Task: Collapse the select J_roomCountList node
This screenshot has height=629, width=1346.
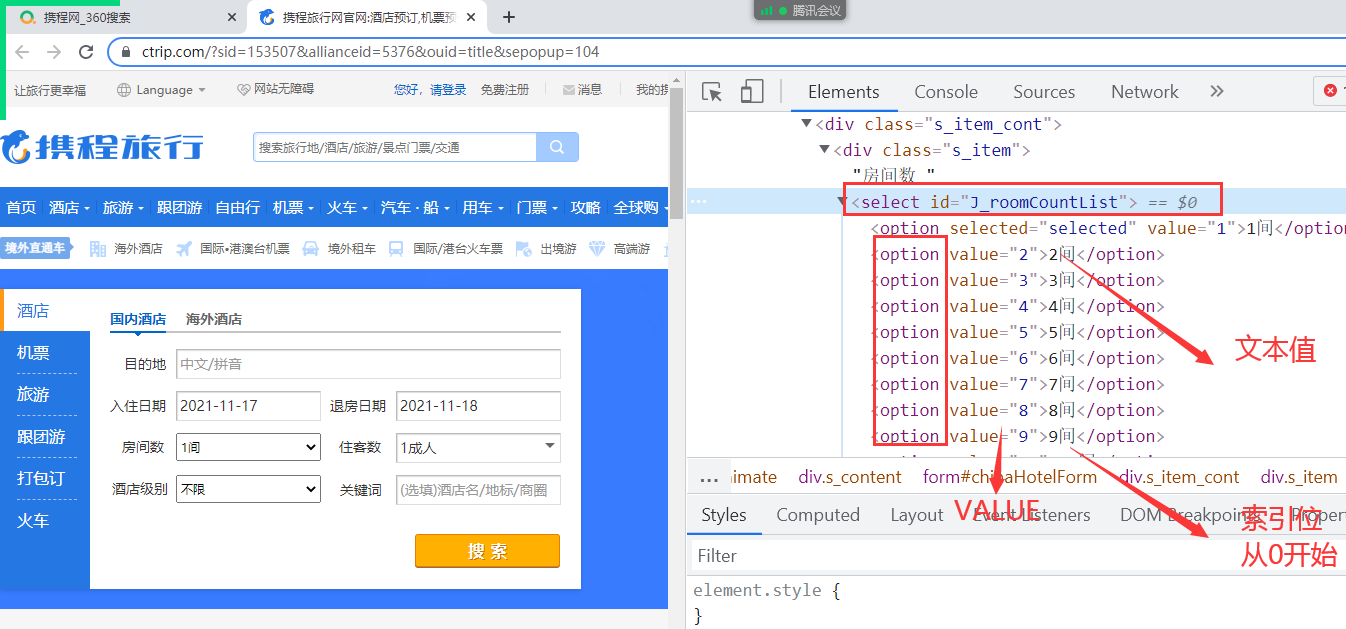Action: [842, 202]
